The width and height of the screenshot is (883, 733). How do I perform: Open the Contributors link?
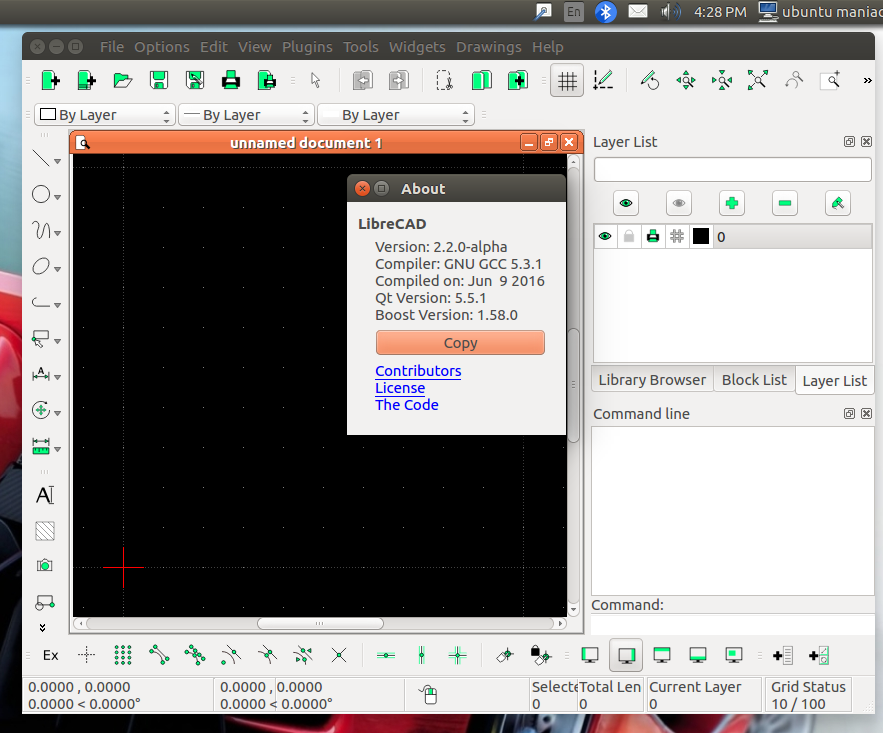tap(418, 371)
